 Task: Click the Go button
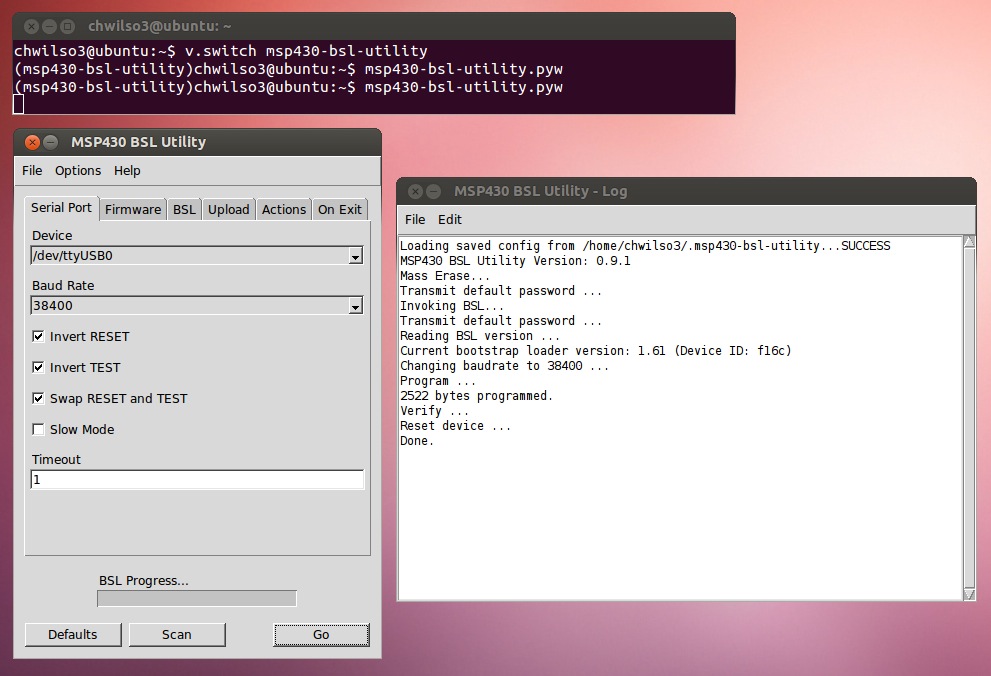(321, 634)
